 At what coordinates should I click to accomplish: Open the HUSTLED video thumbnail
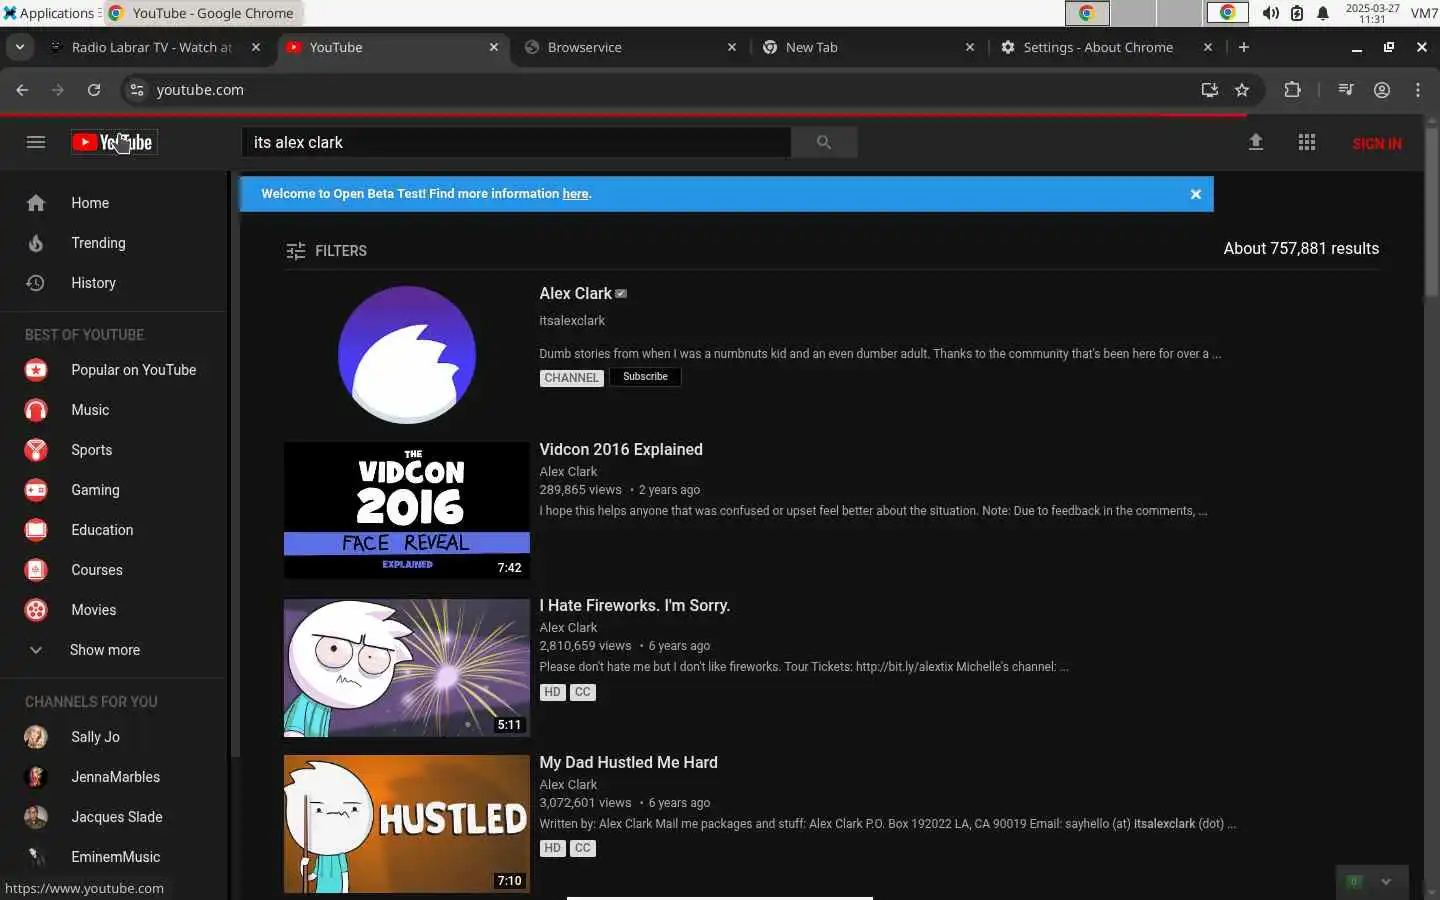point(407,823)
